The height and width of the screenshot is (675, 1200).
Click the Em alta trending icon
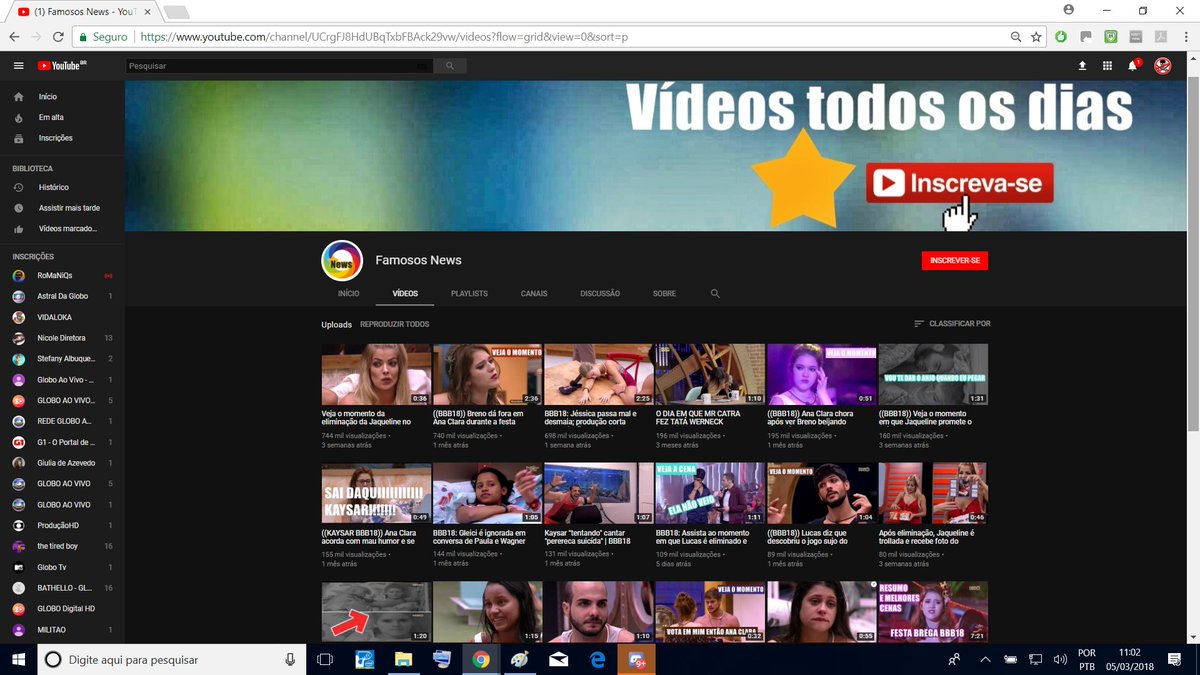pyautogui.click(x=18, y=117)
